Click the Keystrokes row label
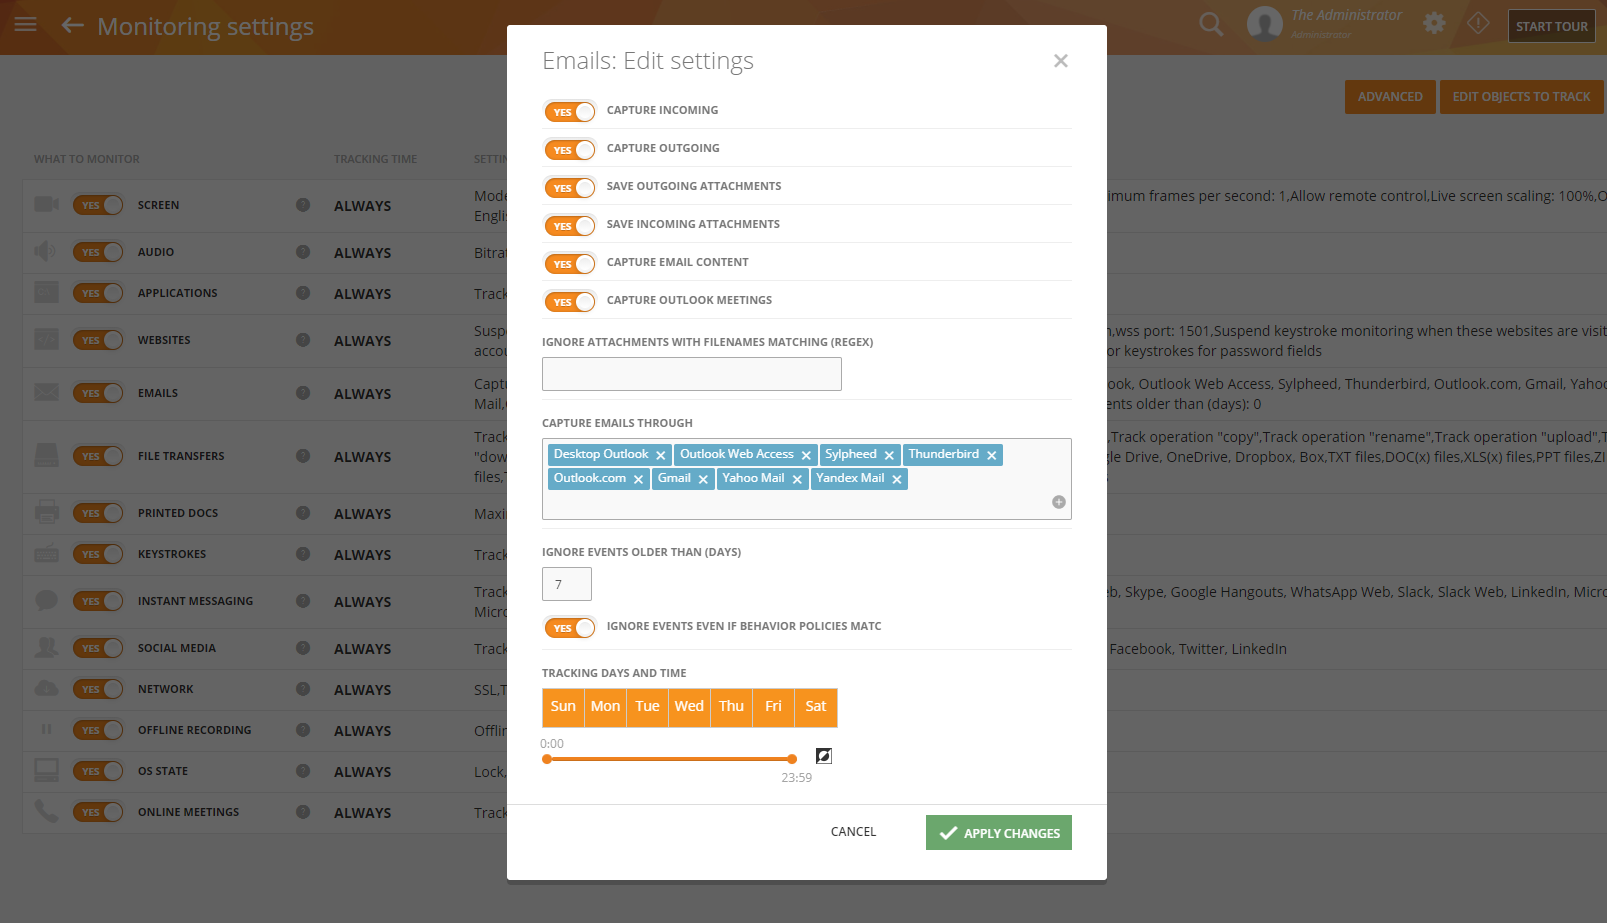1607x923 pixels. point(172,554)
